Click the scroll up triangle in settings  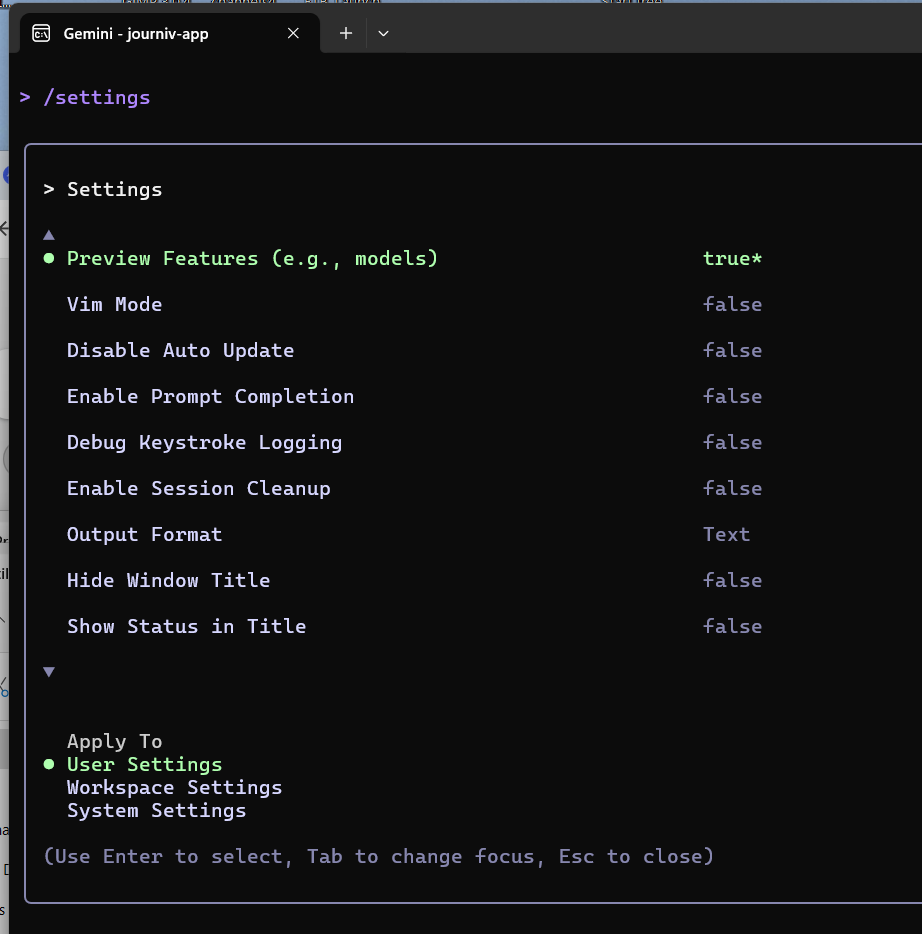coord(48,235)
